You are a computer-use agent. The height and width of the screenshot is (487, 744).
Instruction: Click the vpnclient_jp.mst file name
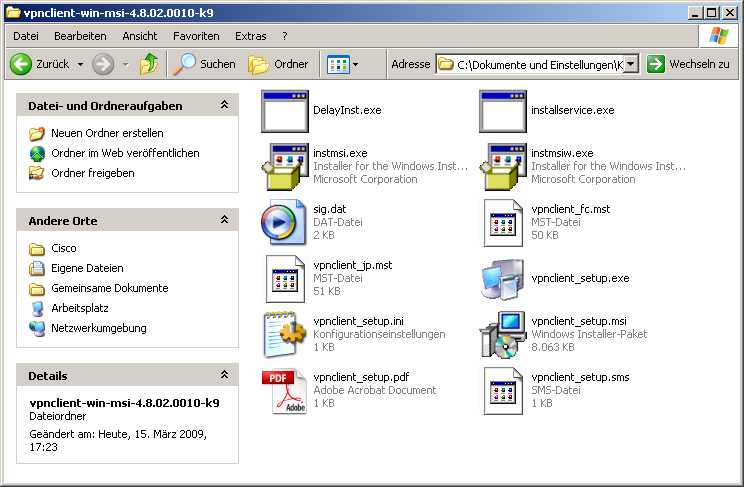click(x=353, y=265)
